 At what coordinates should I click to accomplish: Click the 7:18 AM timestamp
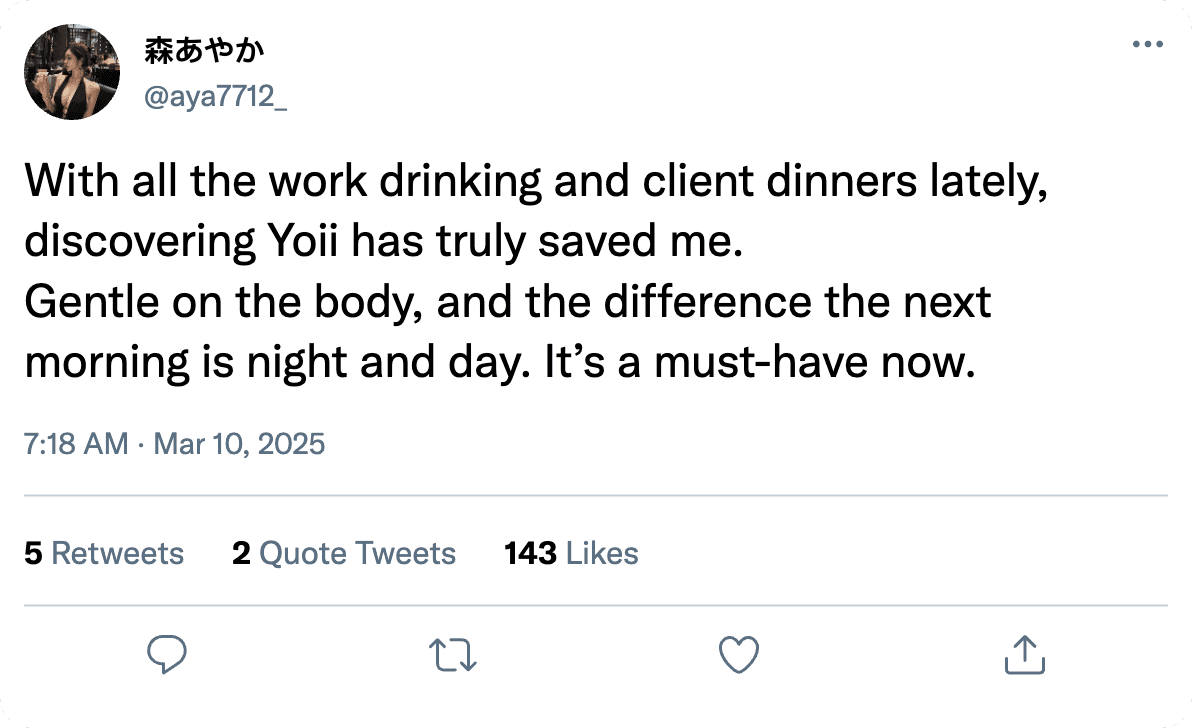pyautogui.click(x=76, y=444)
